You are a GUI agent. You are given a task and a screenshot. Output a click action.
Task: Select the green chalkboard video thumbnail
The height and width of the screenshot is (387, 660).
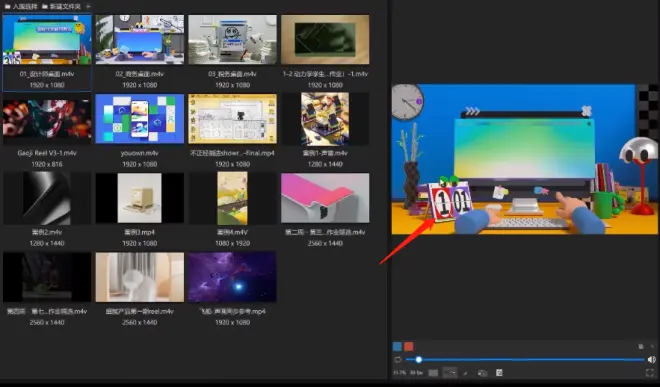325,40
